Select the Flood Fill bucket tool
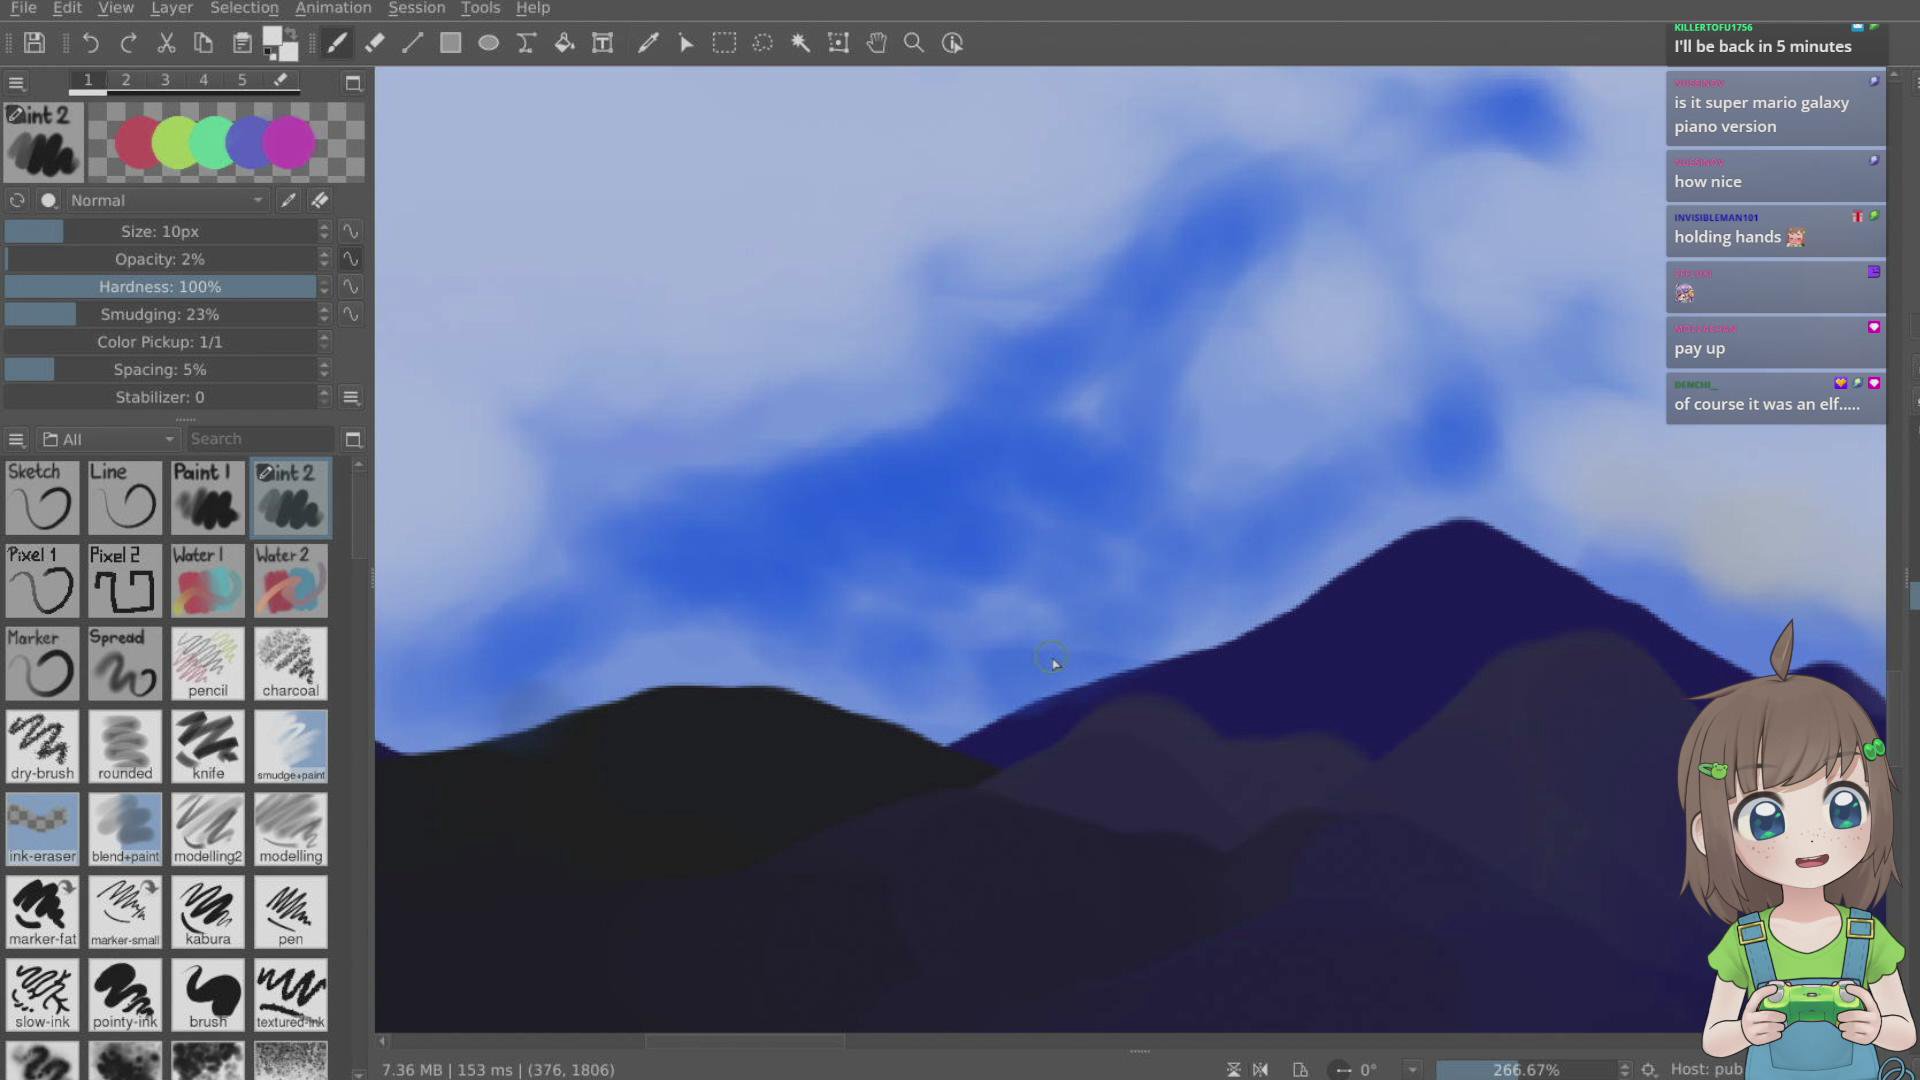The height and width of the screenshot is (1080, 1920). pyautogui.click(x=564, y=43)
